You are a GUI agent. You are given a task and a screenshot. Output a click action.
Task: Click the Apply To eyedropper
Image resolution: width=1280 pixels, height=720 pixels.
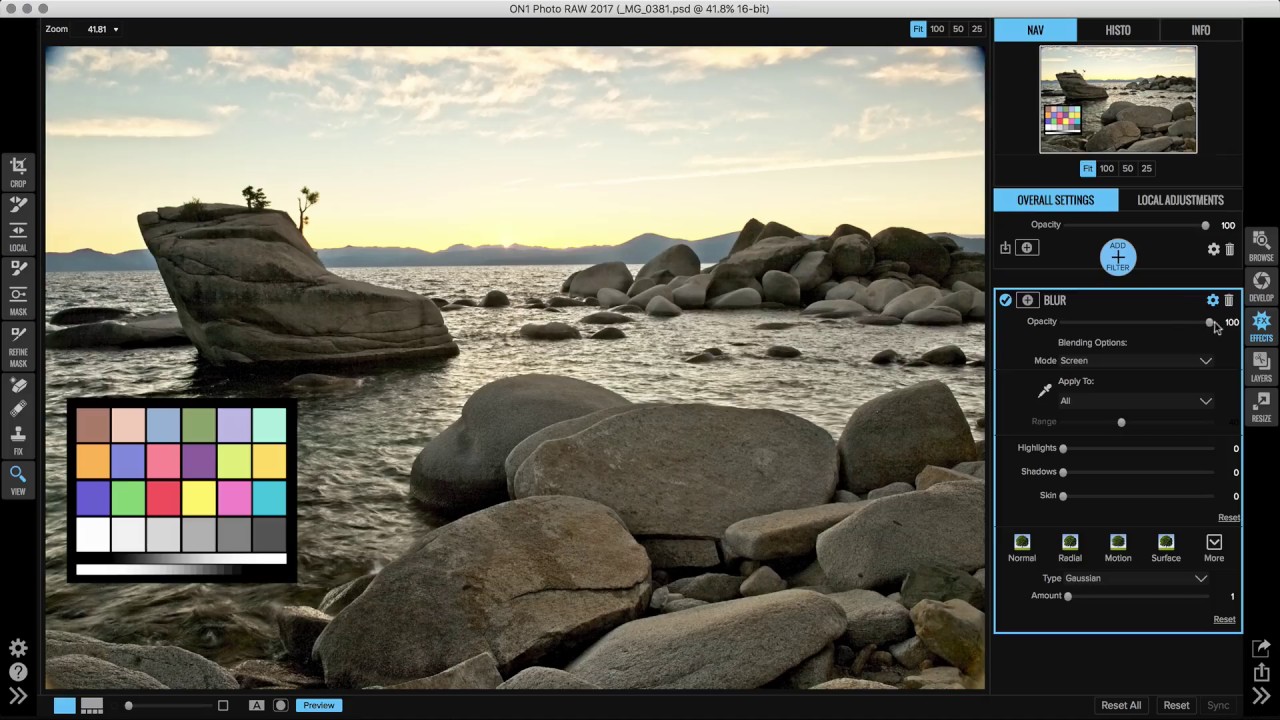click(1045, 391)
